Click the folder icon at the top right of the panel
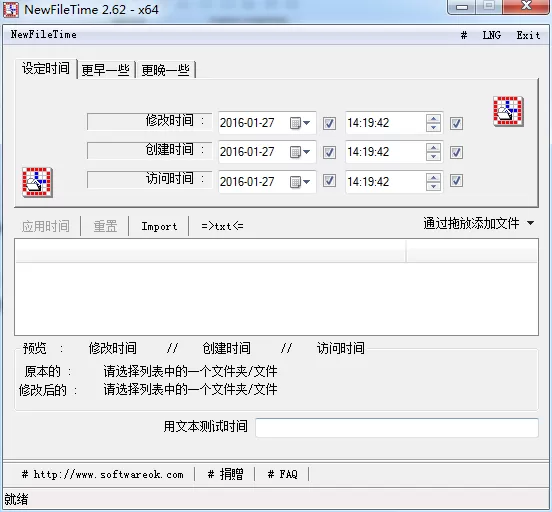552x512 pixels. coord(508,111)
